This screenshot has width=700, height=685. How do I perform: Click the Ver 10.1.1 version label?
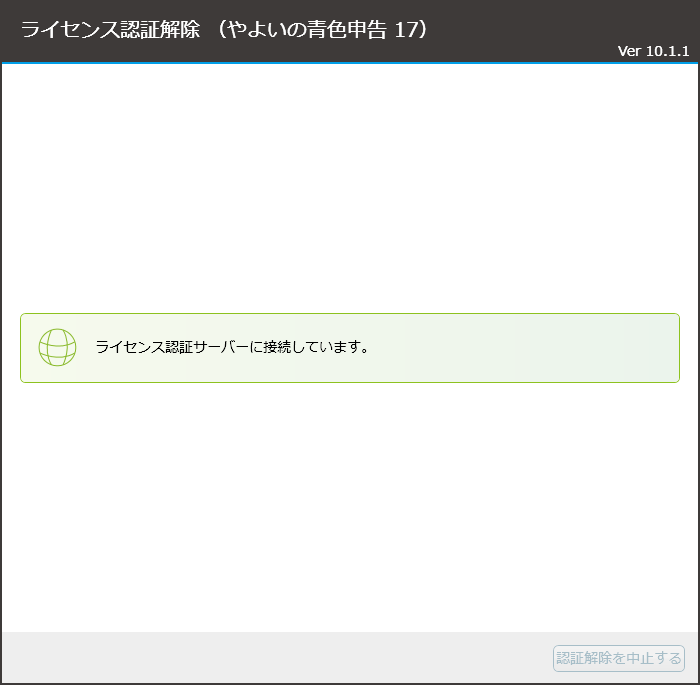[x=653, y=51]
